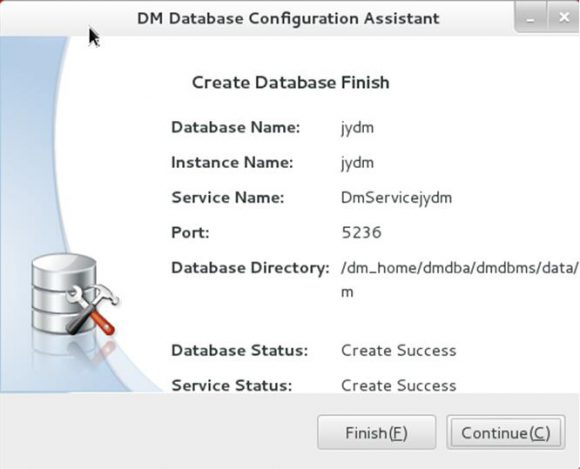Image resolution: width=580 pixels, height=469 pixels.
Task: Click the Finish(F) button
Action: 377,432
